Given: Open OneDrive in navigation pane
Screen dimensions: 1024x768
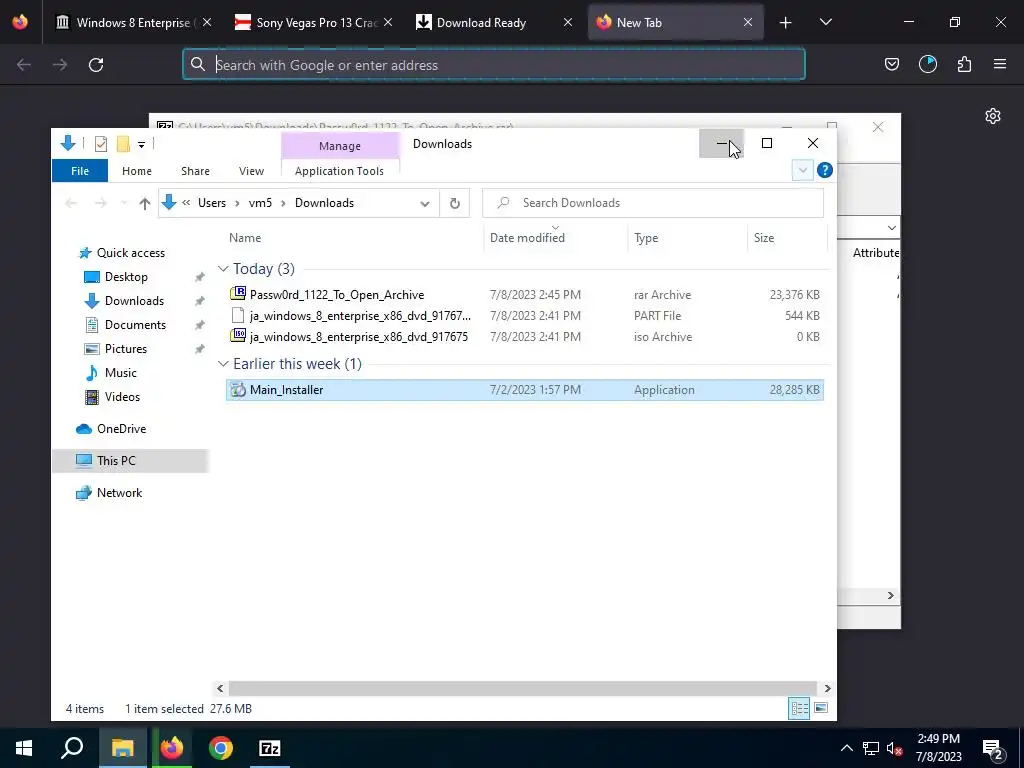Looking at the screenshot, I should 121,429.
